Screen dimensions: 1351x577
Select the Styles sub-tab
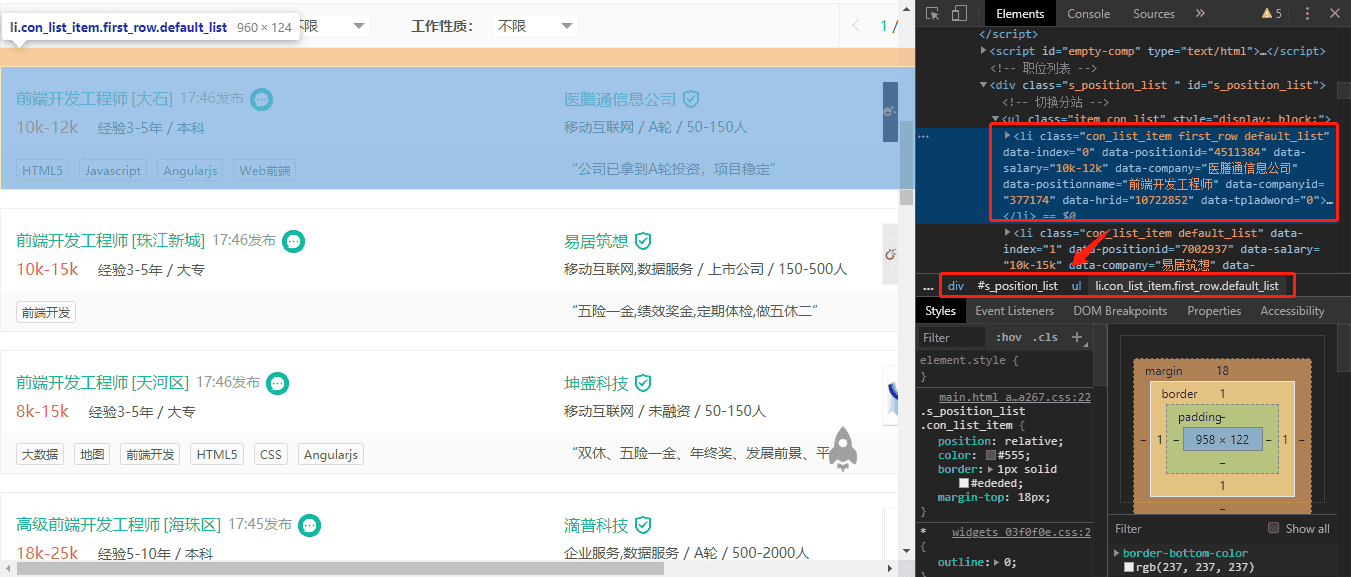coord(941,311)
